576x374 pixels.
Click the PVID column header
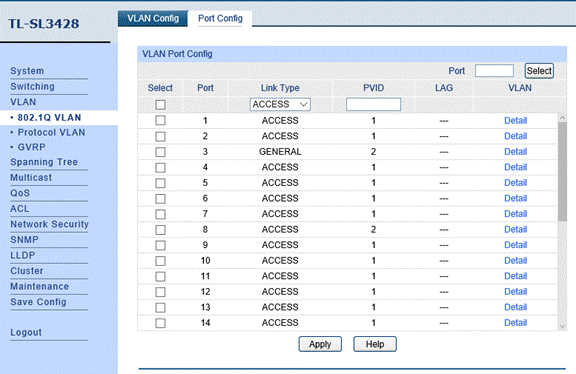373,88
